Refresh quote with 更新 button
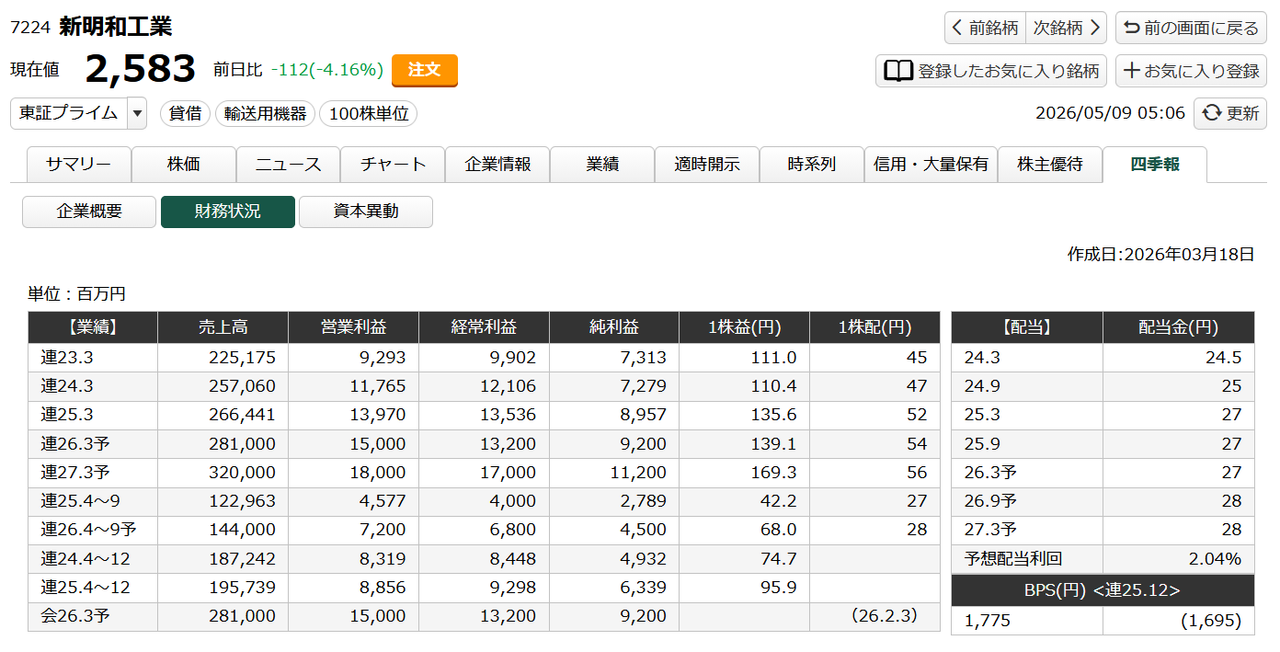Image resolution: width=1280 pixels, height=652 pixels. coord(1231,113)
